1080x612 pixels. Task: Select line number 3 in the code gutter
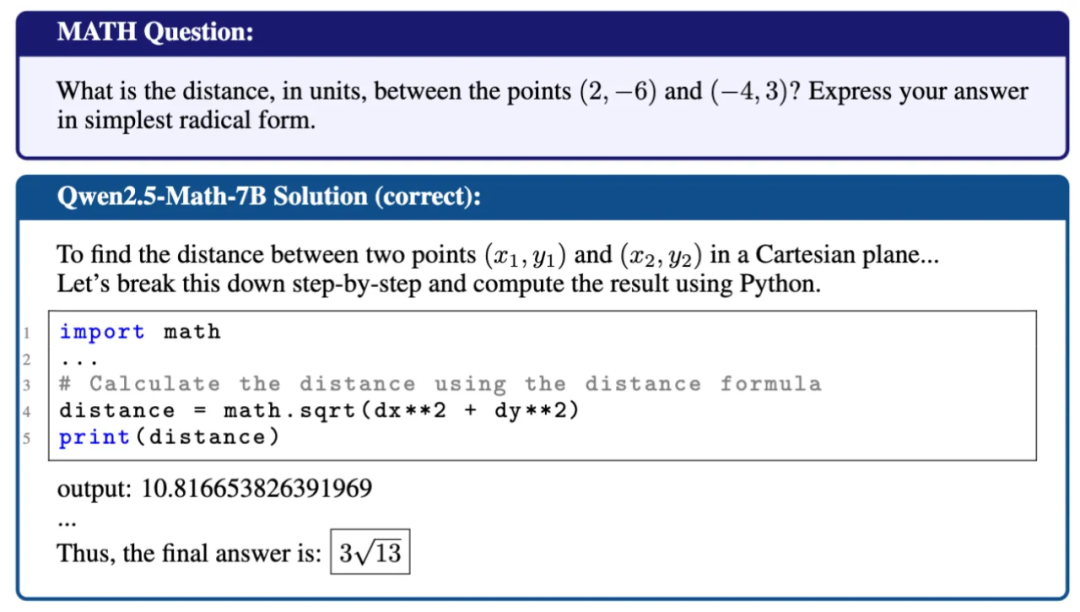click(29, 384)
